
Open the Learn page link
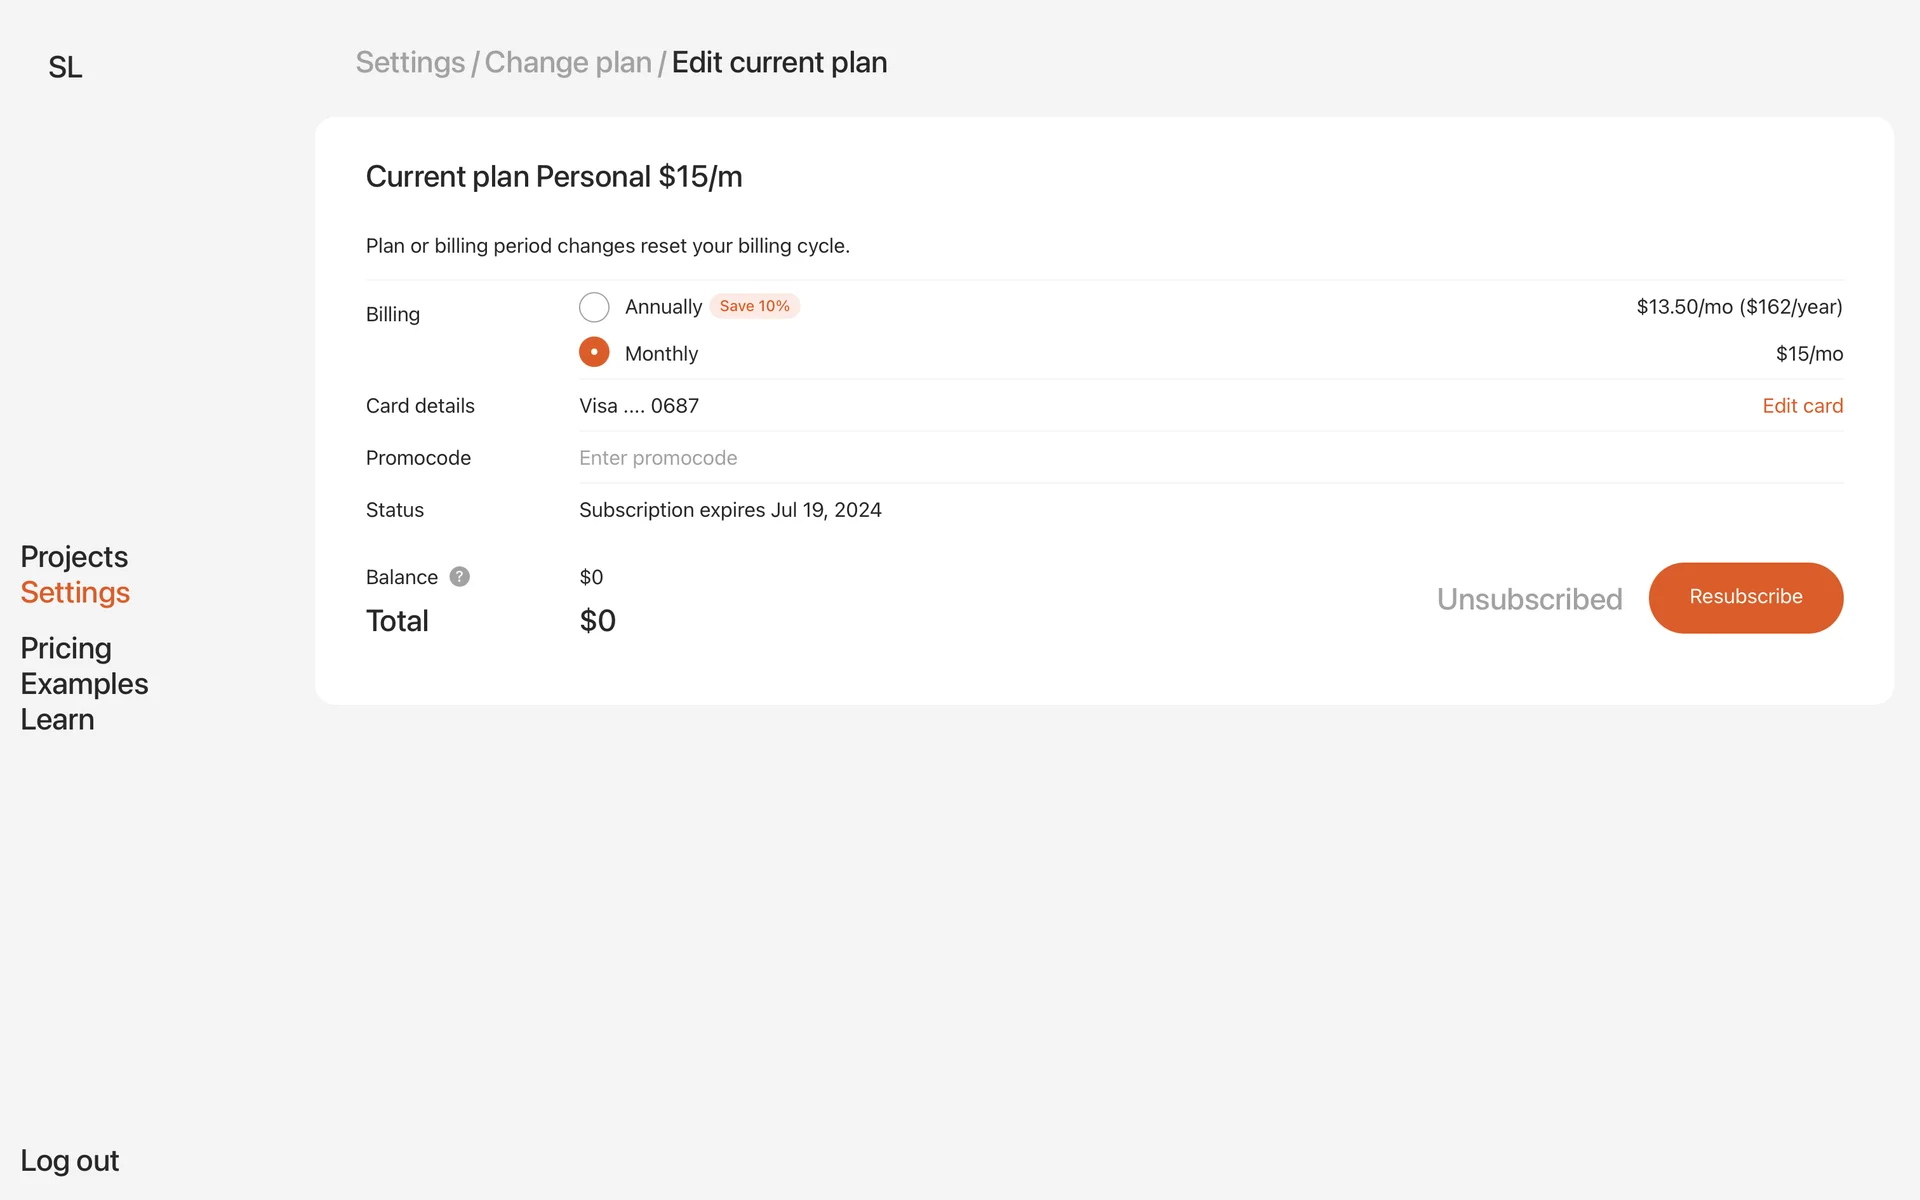click(57, 720)
